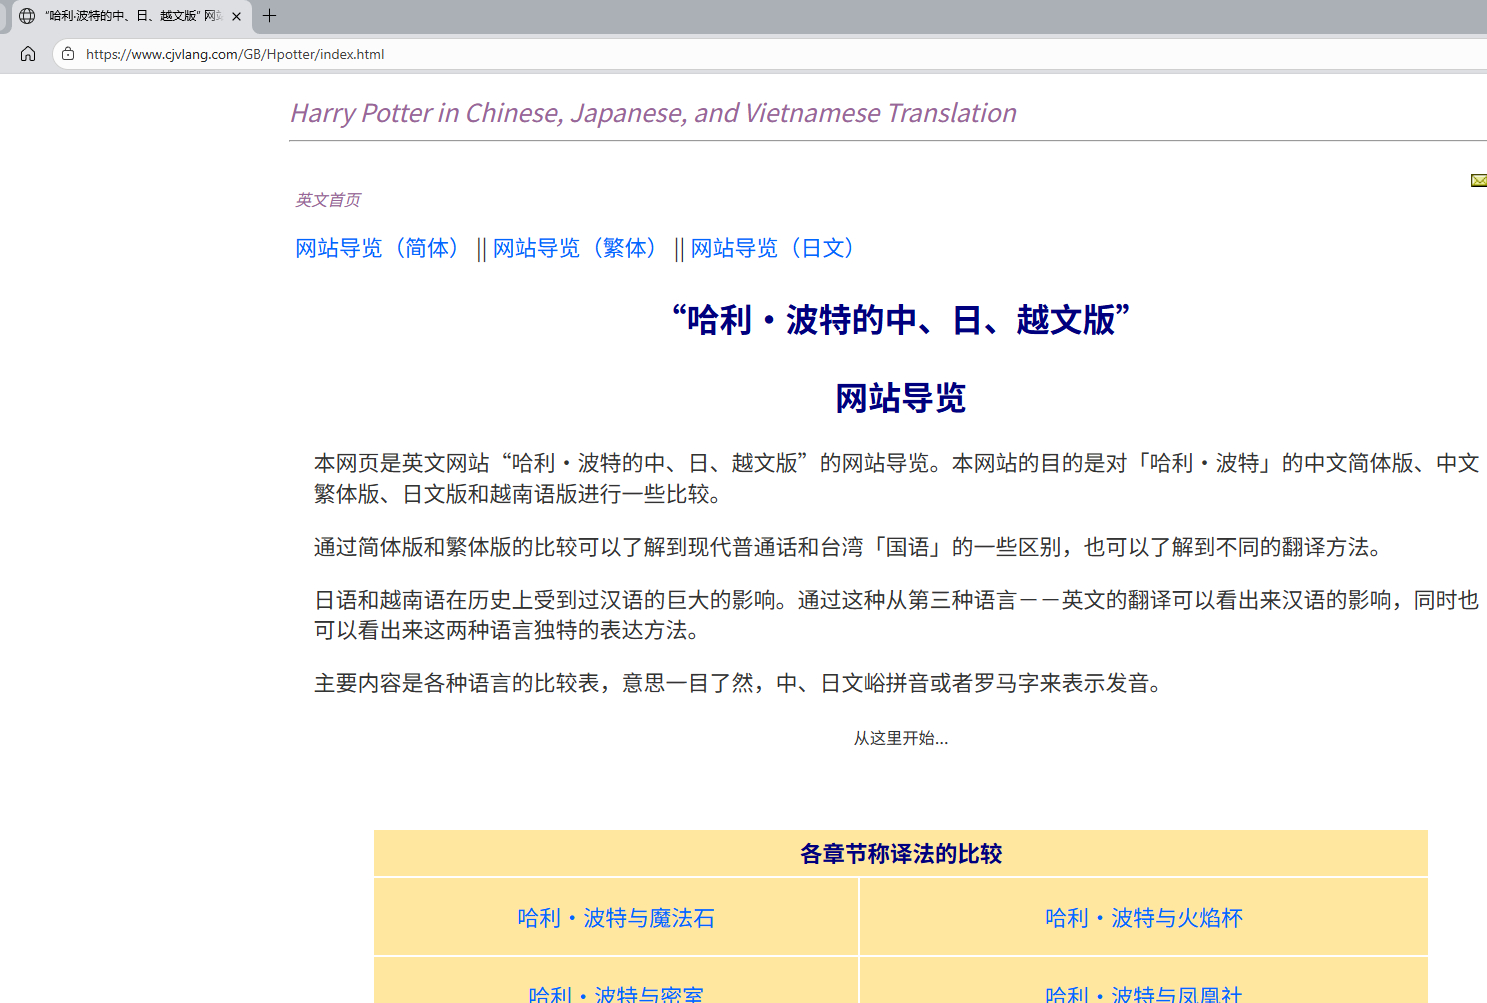Screen dimensions: 1487x1003
Task: Open the 英文首页 link
Action: [x=328, y=200]
